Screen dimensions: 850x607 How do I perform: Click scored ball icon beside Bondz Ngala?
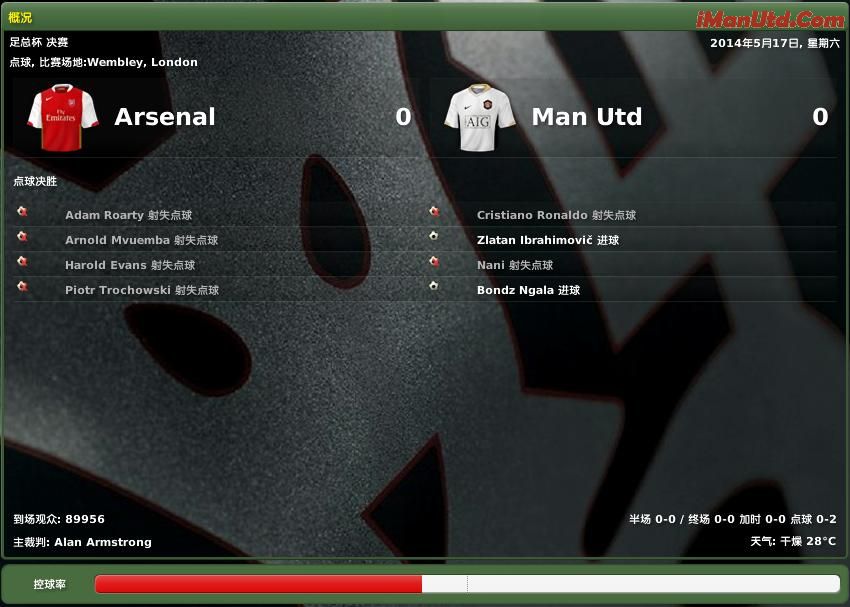click(434, 286)
